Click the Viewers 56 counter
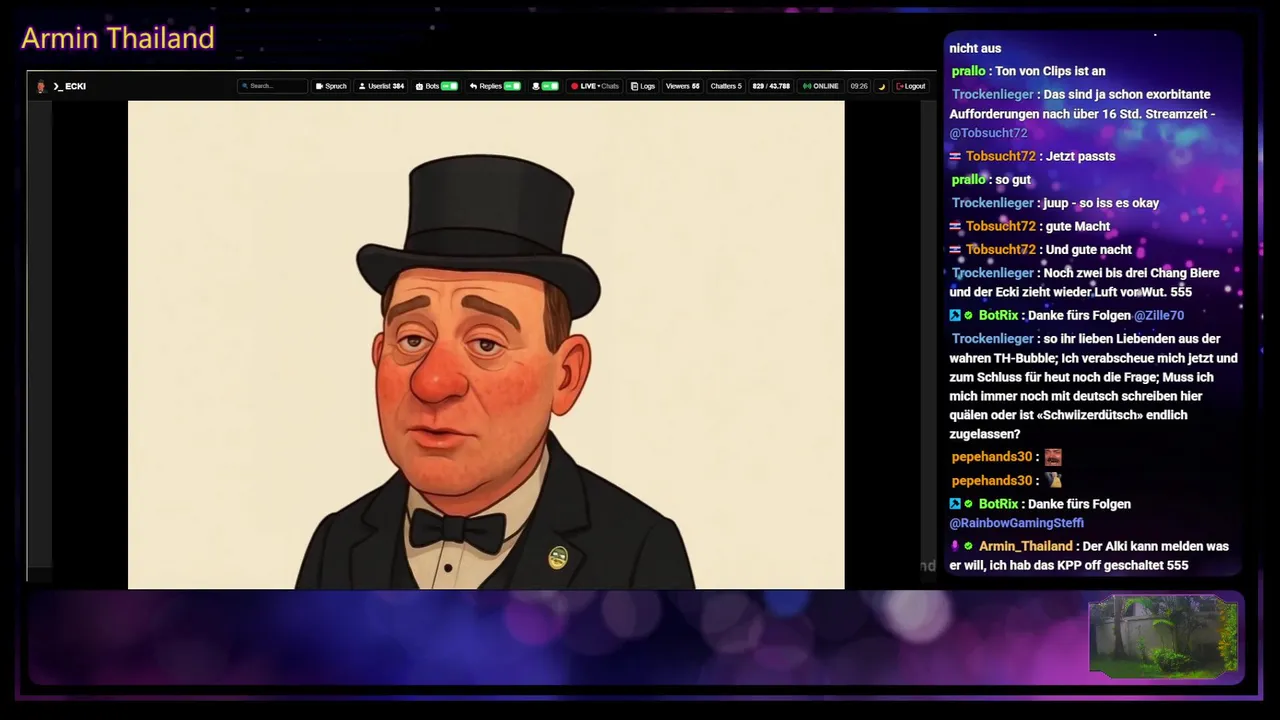Viewport: 1280px width, 720px height. tap(682, 86)
